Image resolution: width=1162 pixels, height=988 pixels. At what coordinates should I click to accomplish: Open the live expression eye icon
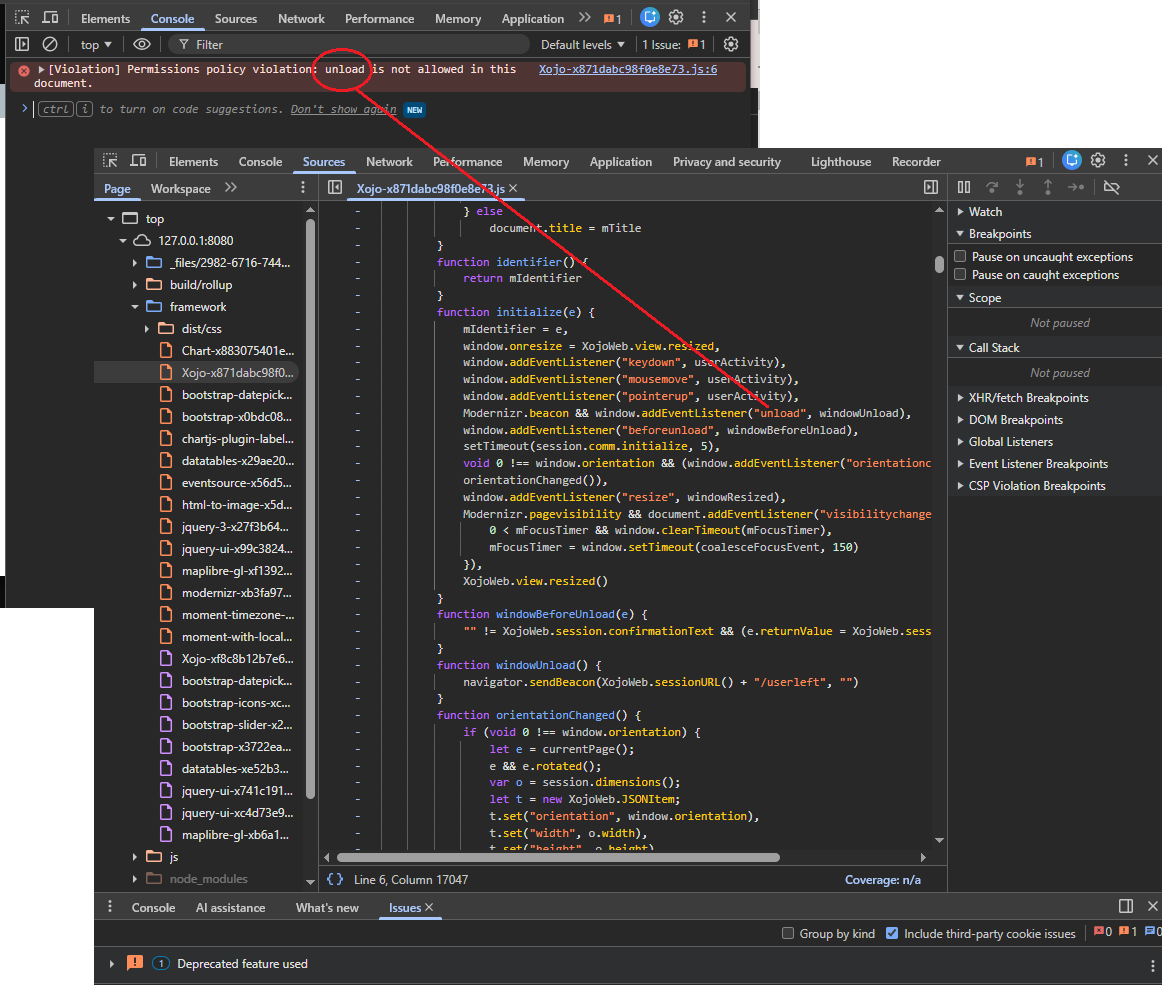click(142, 44)
